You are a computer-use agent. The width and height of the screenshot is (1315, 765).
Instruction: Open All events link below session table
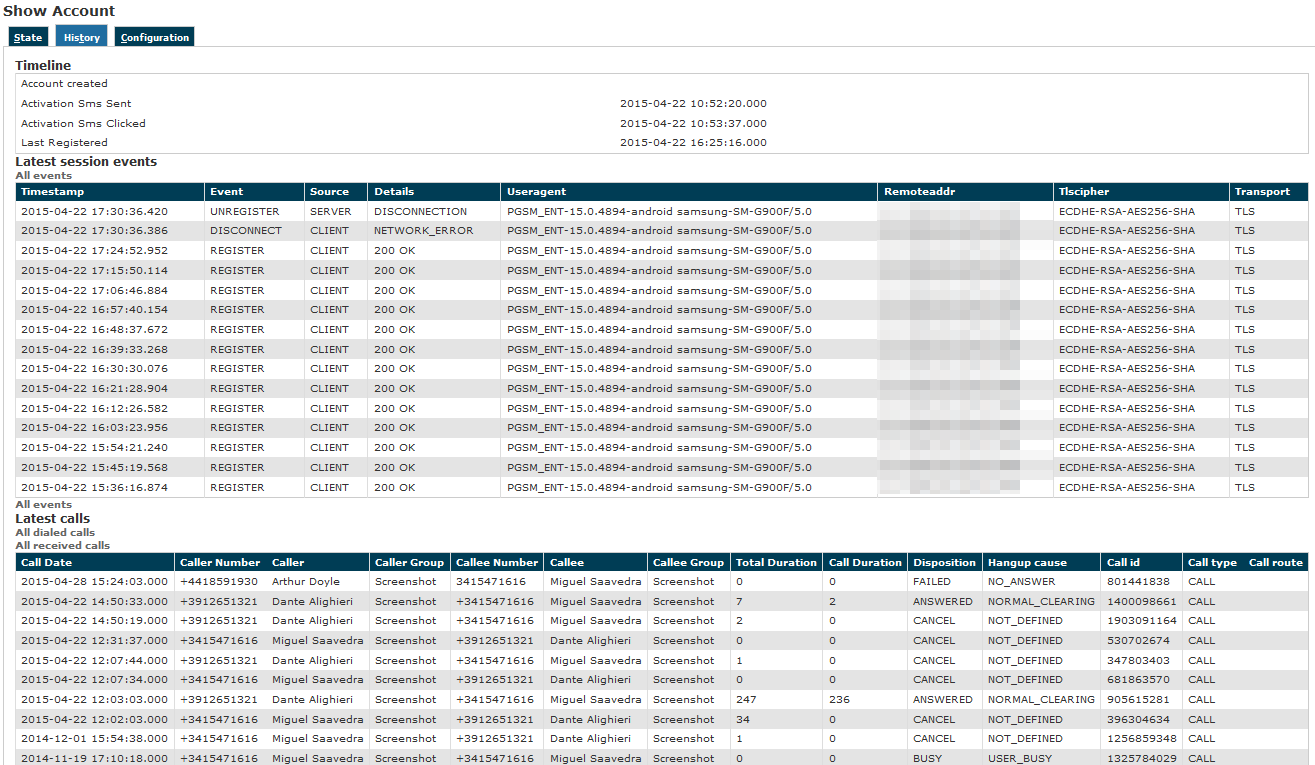pyautogui.click(x=43, y=505)
